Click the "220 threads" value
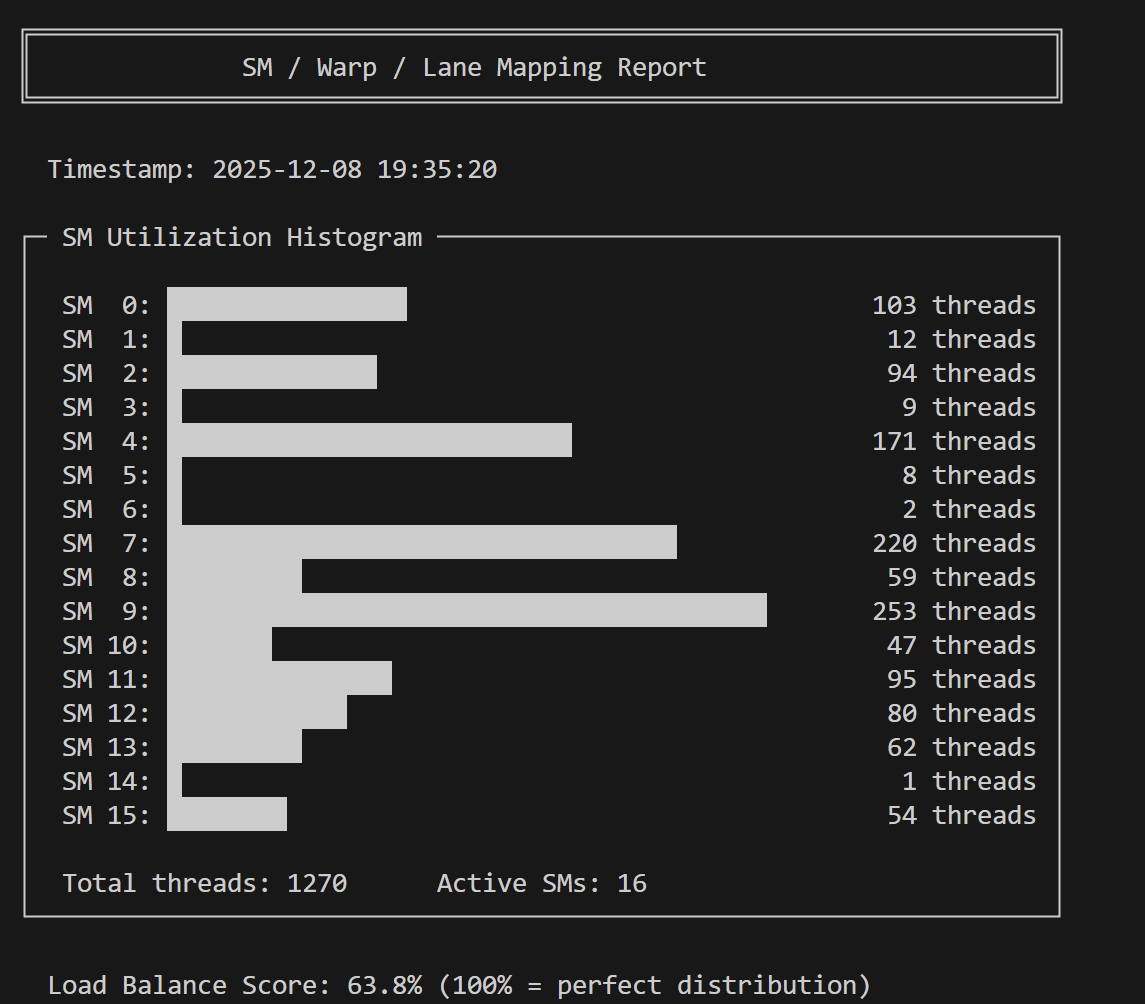This screenshot has width=1145, height=1004. pyautogui.click(x=953, y=543)
